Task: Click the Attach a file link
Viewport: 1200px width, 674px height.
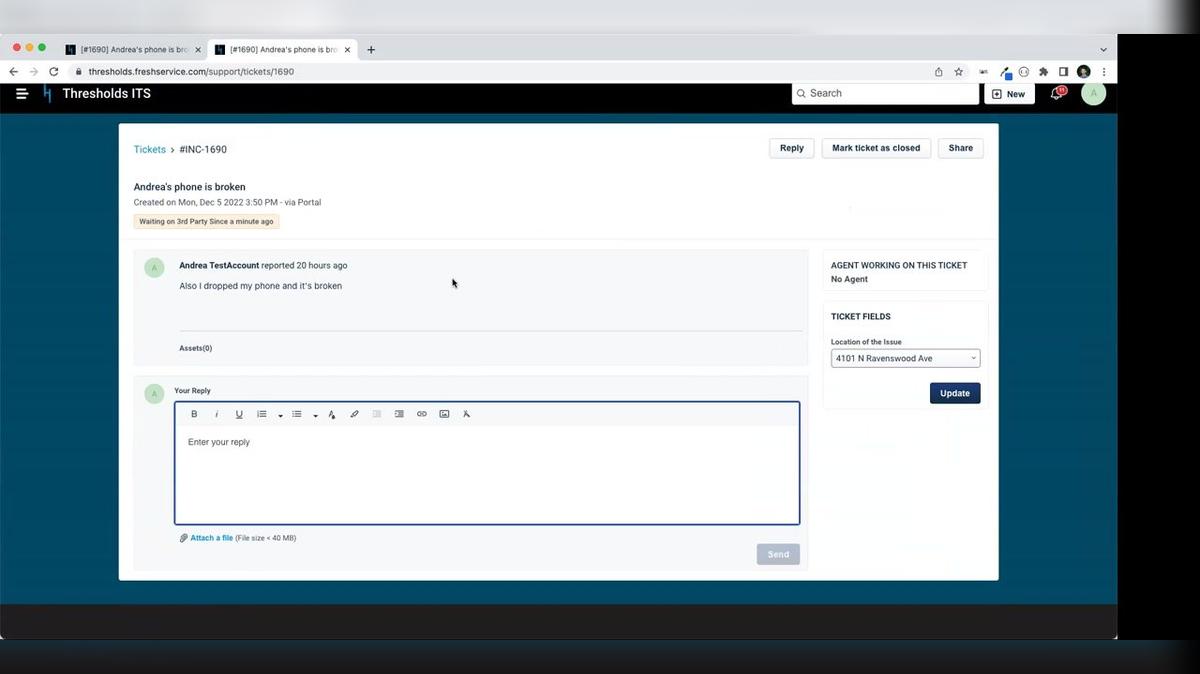Action: (212, 538)
